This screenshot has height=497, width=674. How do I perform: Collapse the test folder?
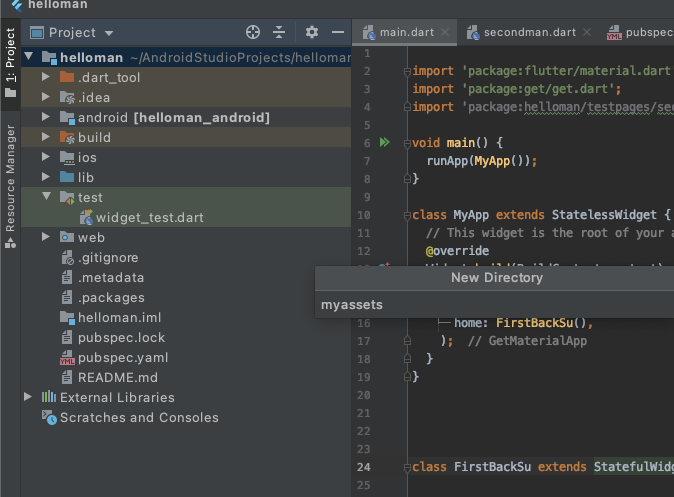pos(46,196)
